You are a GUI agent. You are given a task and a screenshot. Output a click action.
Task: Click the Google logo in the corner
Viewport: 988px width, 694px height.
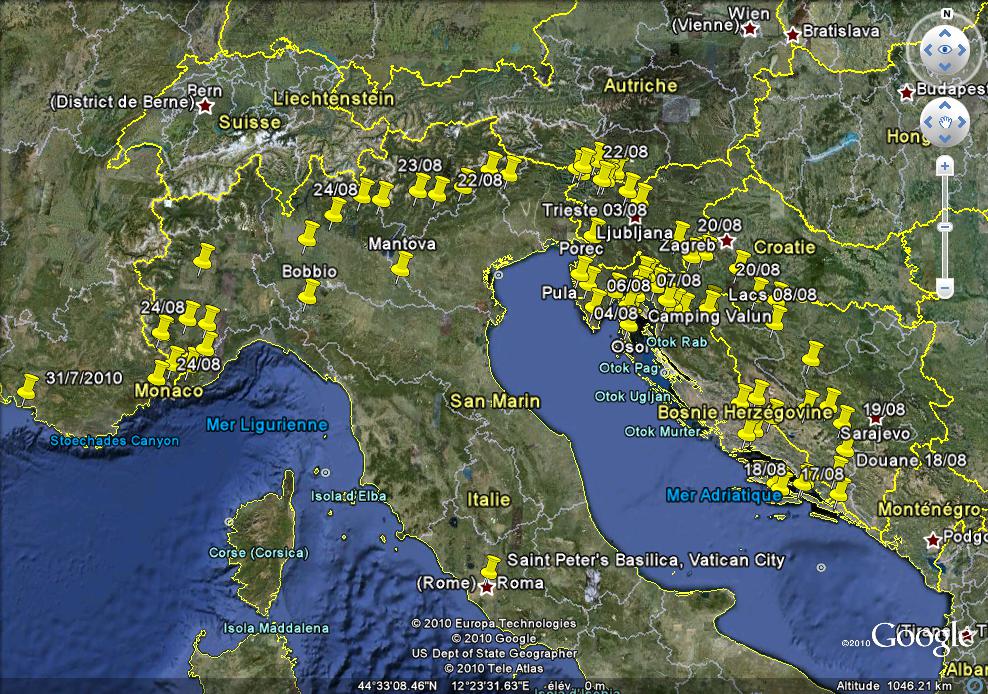tap(920, 636)
